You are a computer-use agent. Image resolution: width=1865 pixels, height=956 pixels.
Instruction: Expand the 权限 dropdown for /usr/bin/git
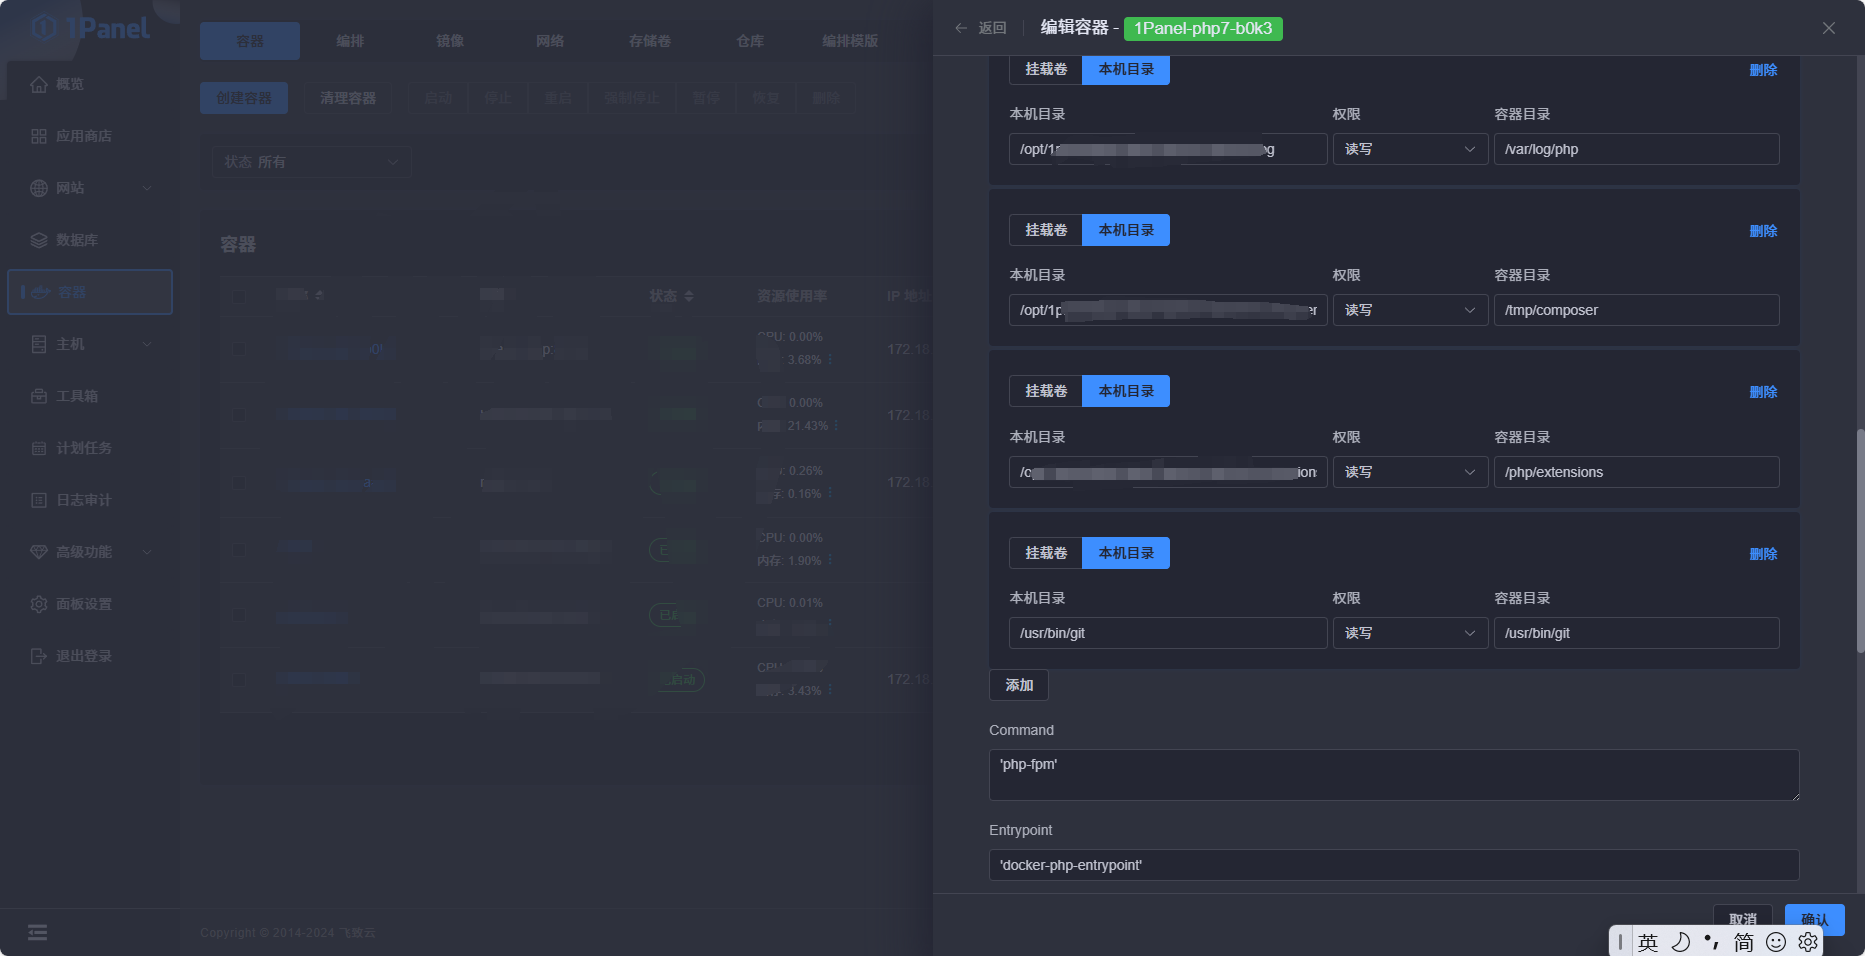click(1410, 633)
